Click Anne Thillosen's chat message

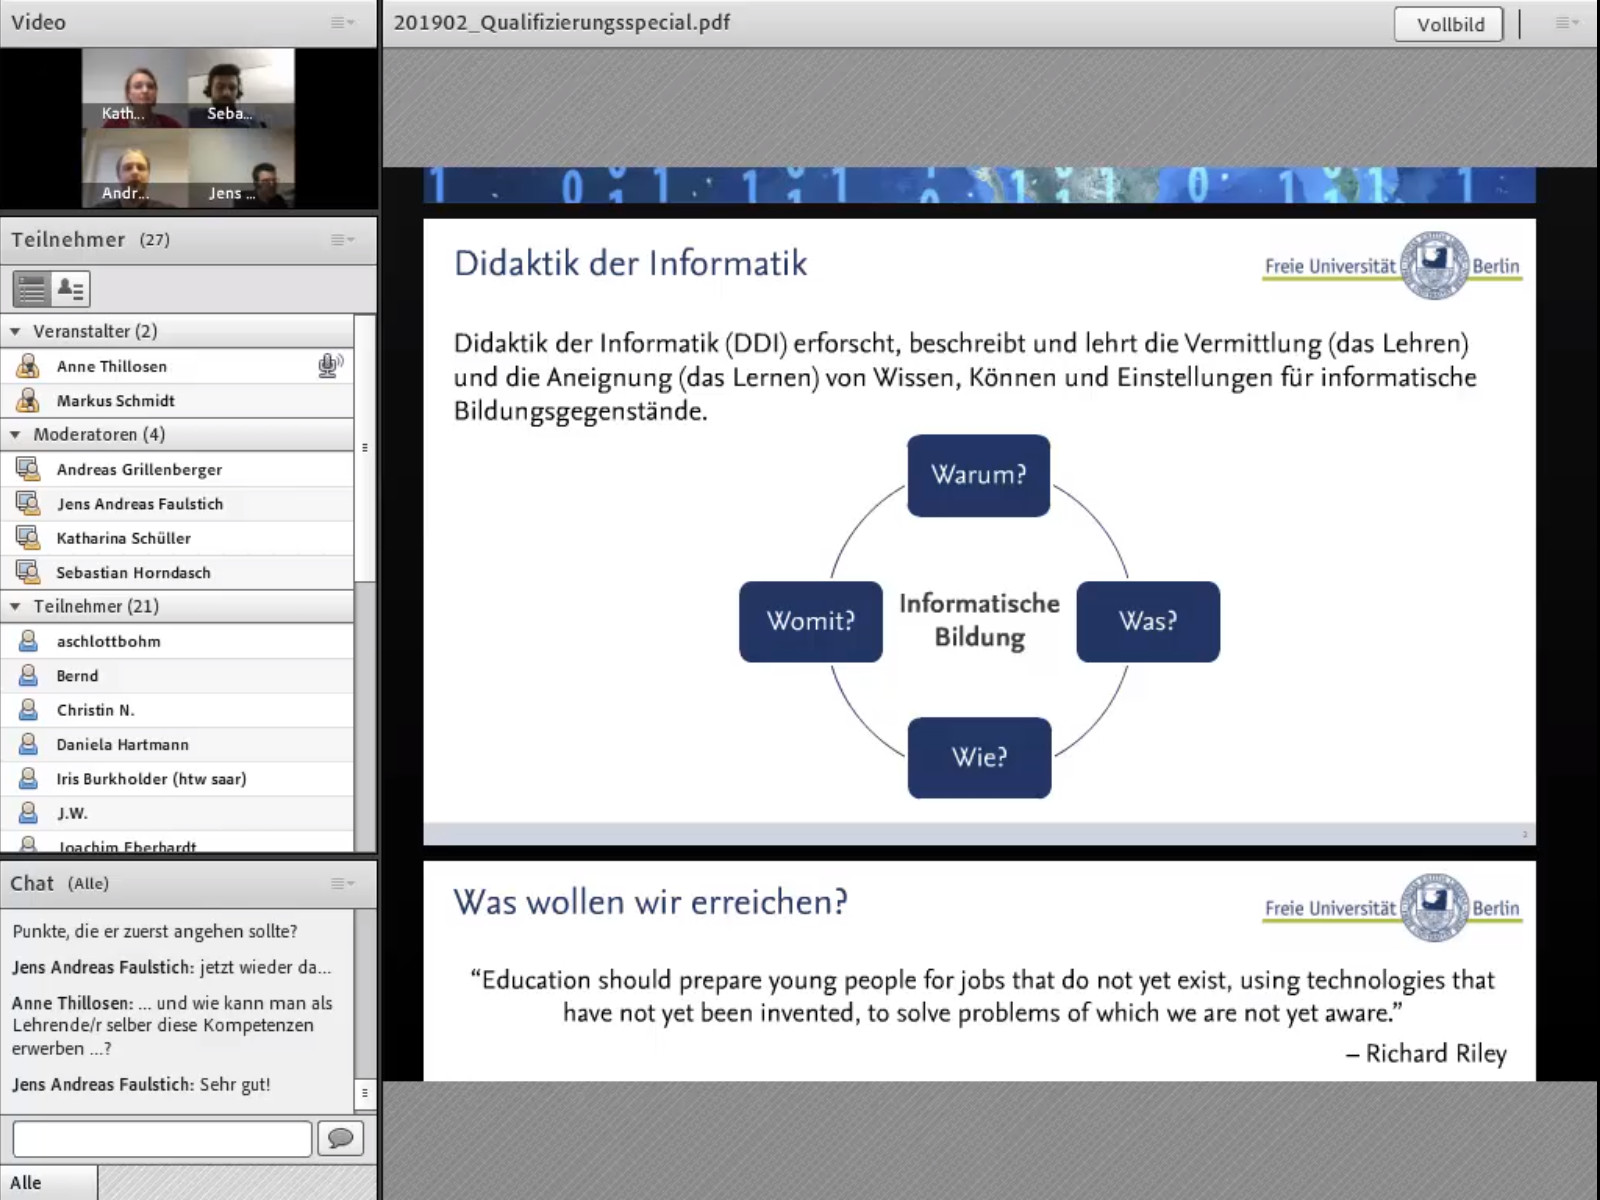tap(172, 1025)
